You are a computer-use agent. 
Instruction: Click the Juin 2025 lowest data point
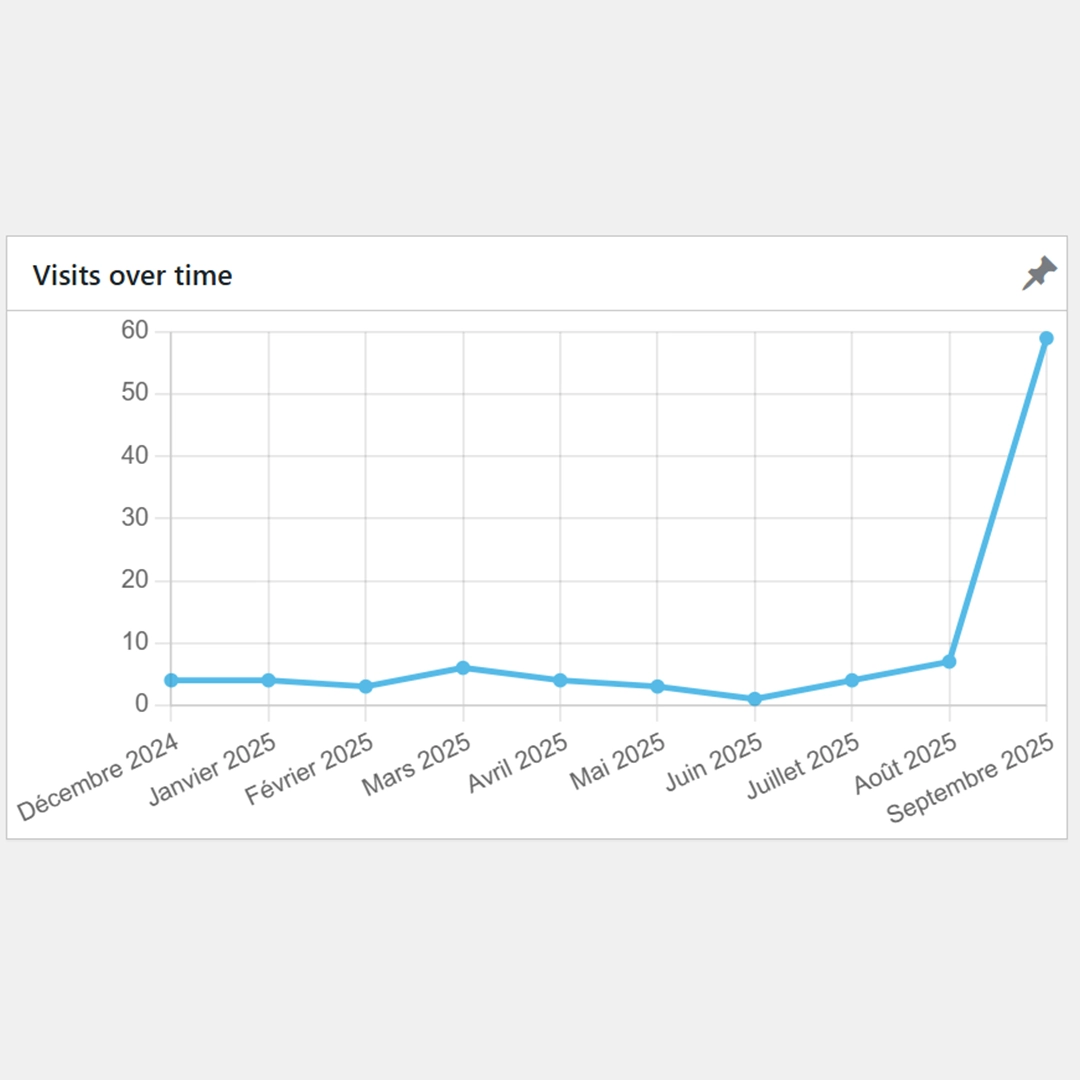[755, 698]
